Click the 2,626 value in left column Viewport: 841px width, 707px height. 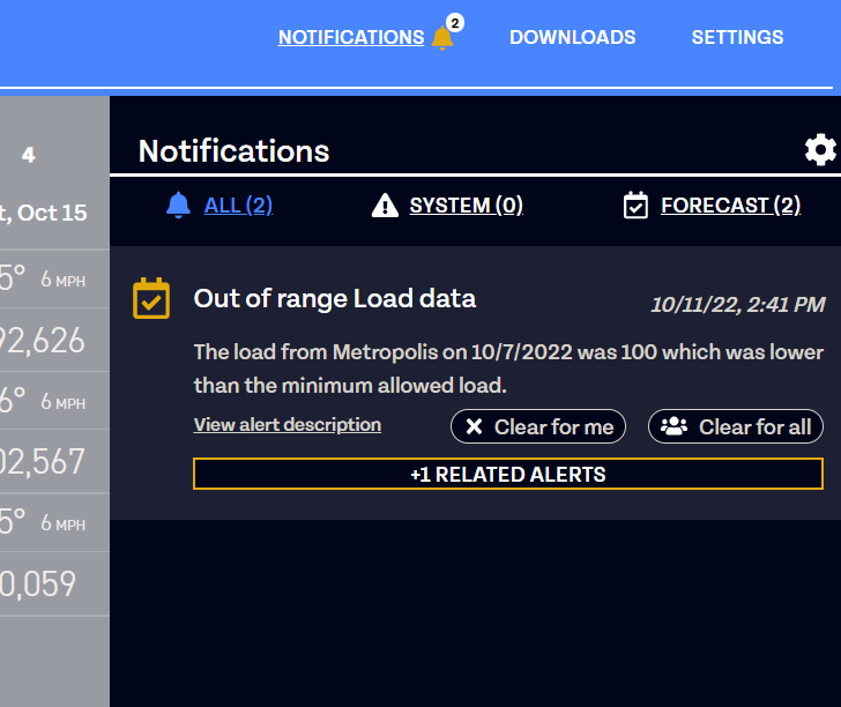(x=42, y=340)
